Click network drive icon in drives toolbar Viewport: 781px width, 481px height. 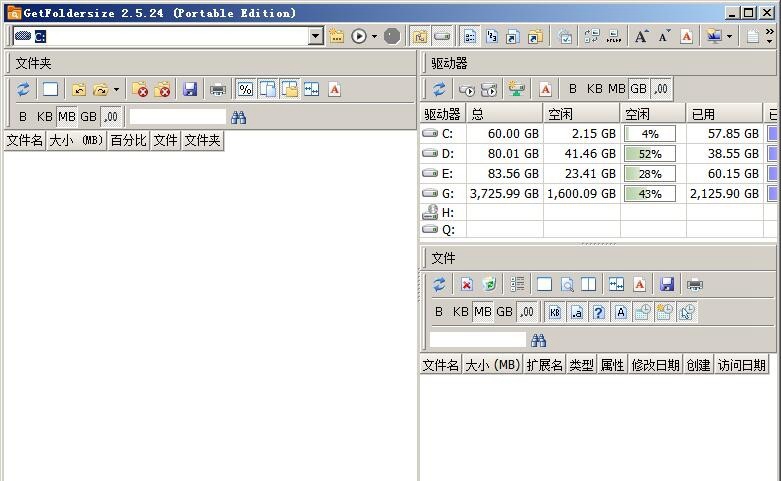pos(517,90)
